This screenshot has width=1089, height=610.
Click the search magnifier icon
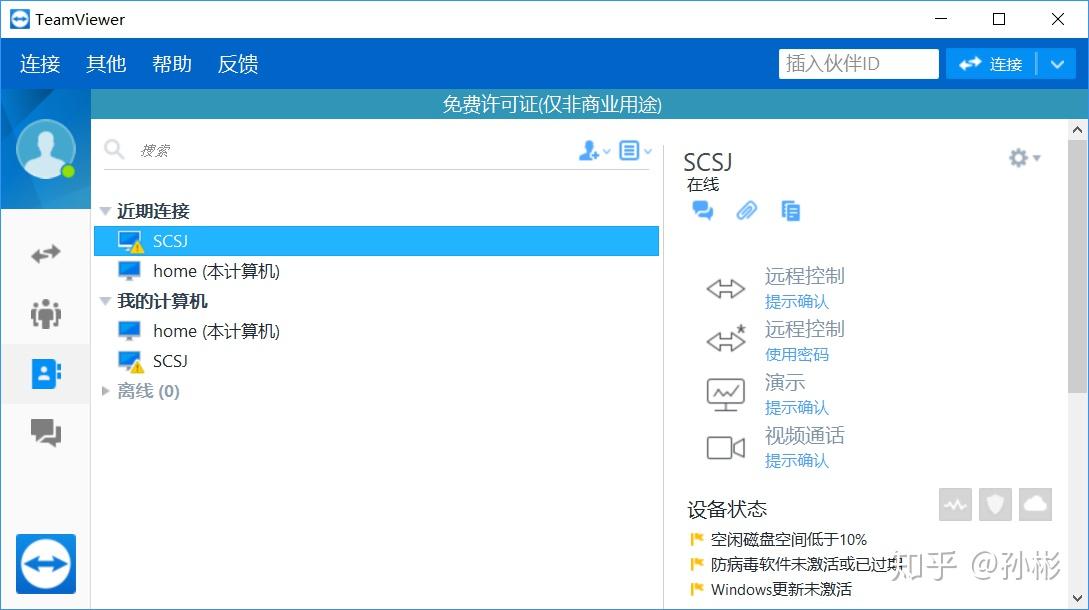[x=113, y=149]
